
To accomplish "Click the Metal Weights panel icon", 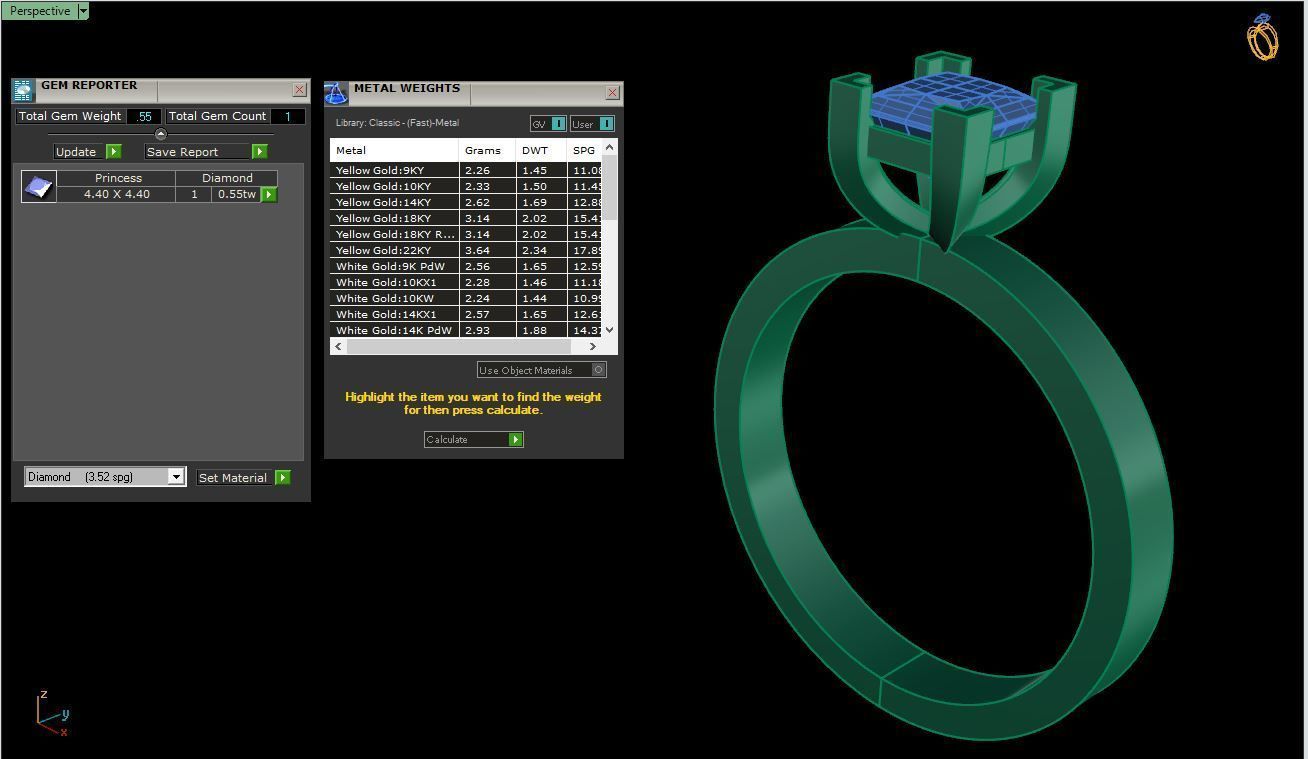I will tap(336, 94).
